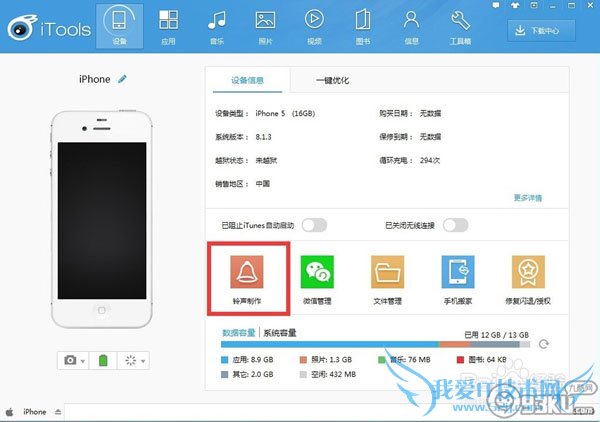The width and height of the screenshot is (600, 422).
Task: Take a device screenshot with camera icon
Action: (x=70, y=360)
